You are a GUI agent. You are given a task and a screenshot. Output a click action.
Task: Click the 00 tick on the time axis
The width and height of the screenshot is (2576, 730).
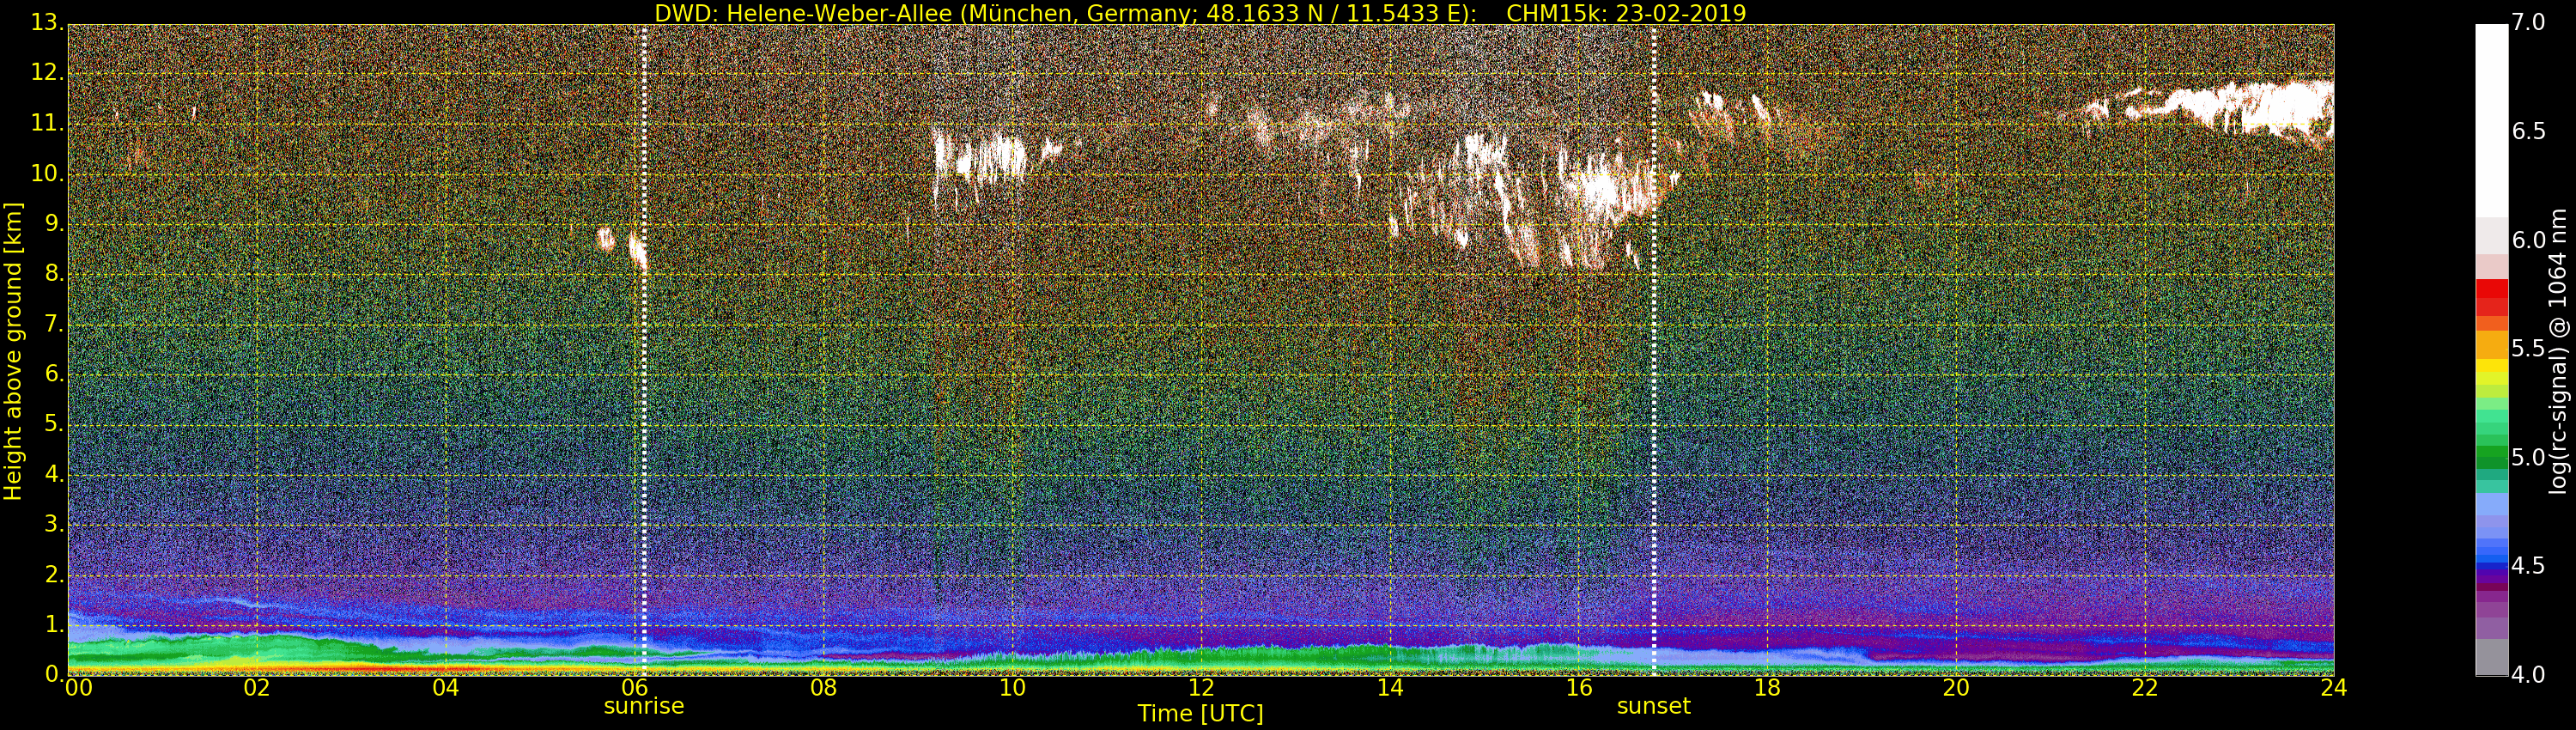78,688
